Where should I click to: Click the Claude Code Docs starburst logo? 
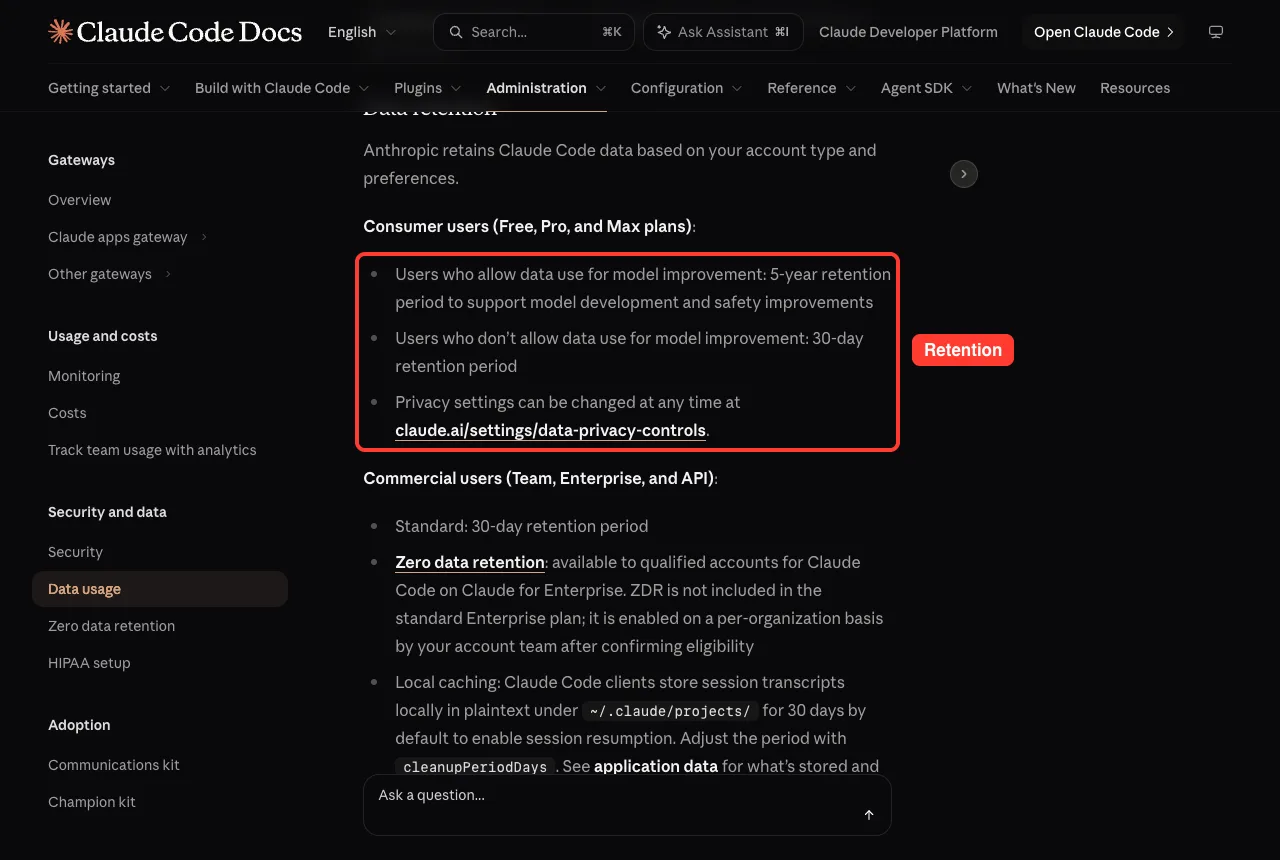coord(60,32)
